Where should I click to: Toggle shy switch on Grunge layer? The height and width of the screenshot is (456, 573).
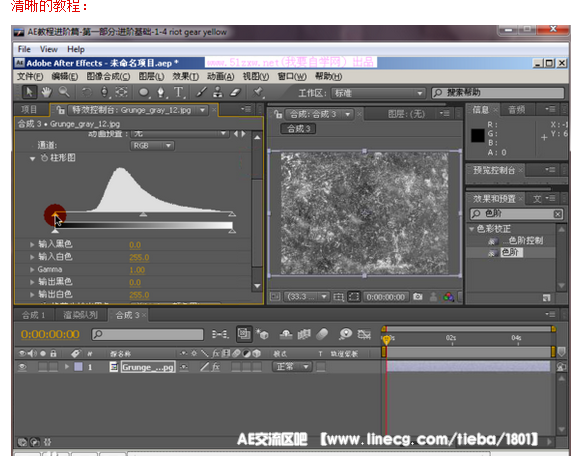coord(183,366)
